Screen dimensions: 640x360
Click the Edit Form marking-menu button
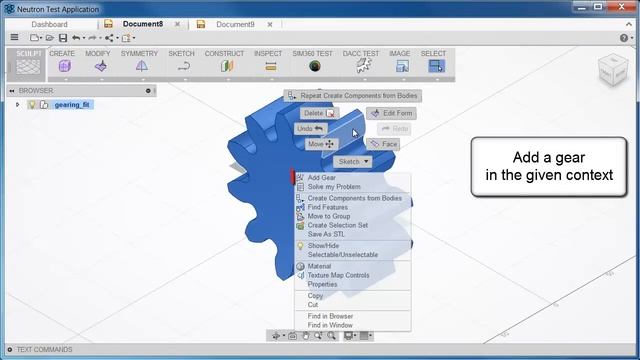pyautogui.click(x=391, y=113)
